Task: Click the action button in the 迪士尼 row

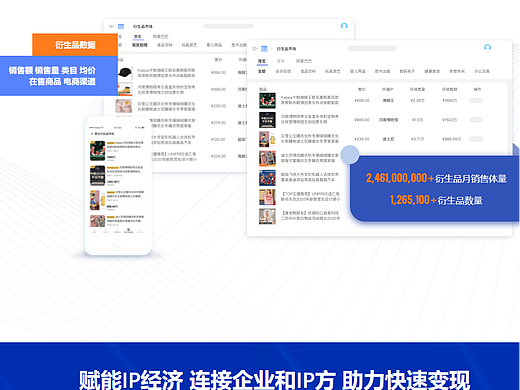Action: click(x=476, y=139)
